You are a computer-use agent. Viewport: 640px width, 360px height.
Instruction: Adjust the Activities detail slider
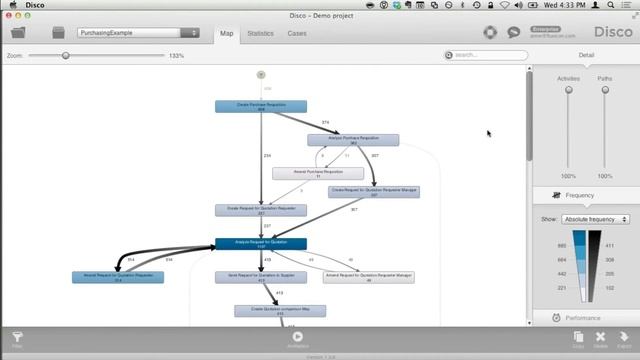click(569, 90)
